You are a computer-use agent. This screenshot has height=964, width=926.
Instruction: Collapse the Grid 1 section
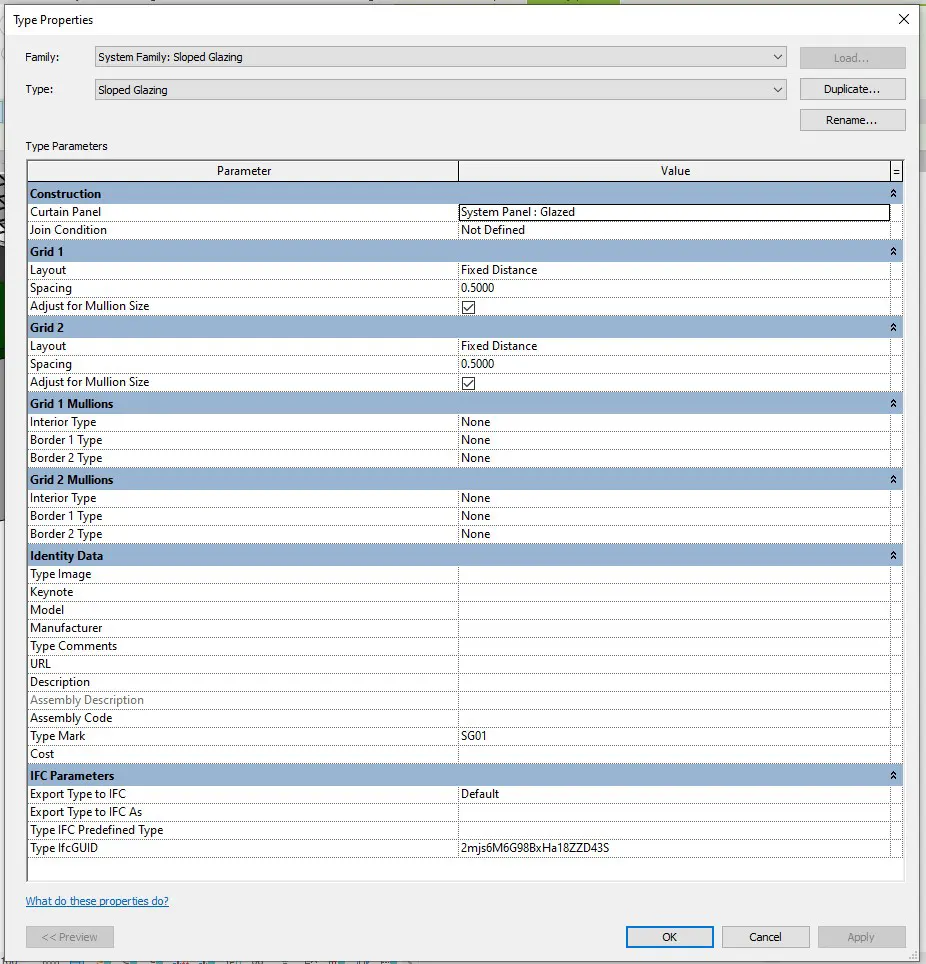(x=893, y=251)
